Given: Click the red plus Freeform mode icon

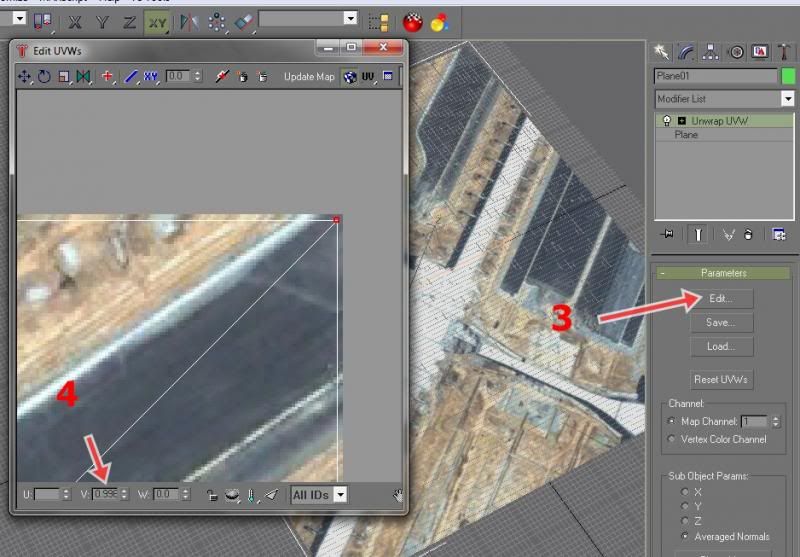Looking at the screenshot, I should (x=107, y=77).
